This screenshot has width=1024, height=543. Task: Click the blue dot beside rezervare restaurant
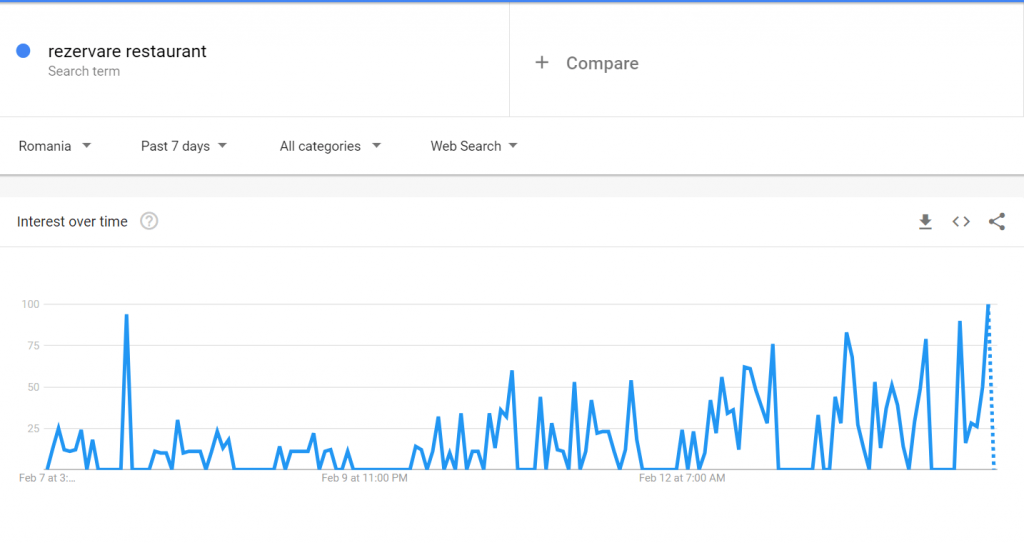[x=24, y=51]
